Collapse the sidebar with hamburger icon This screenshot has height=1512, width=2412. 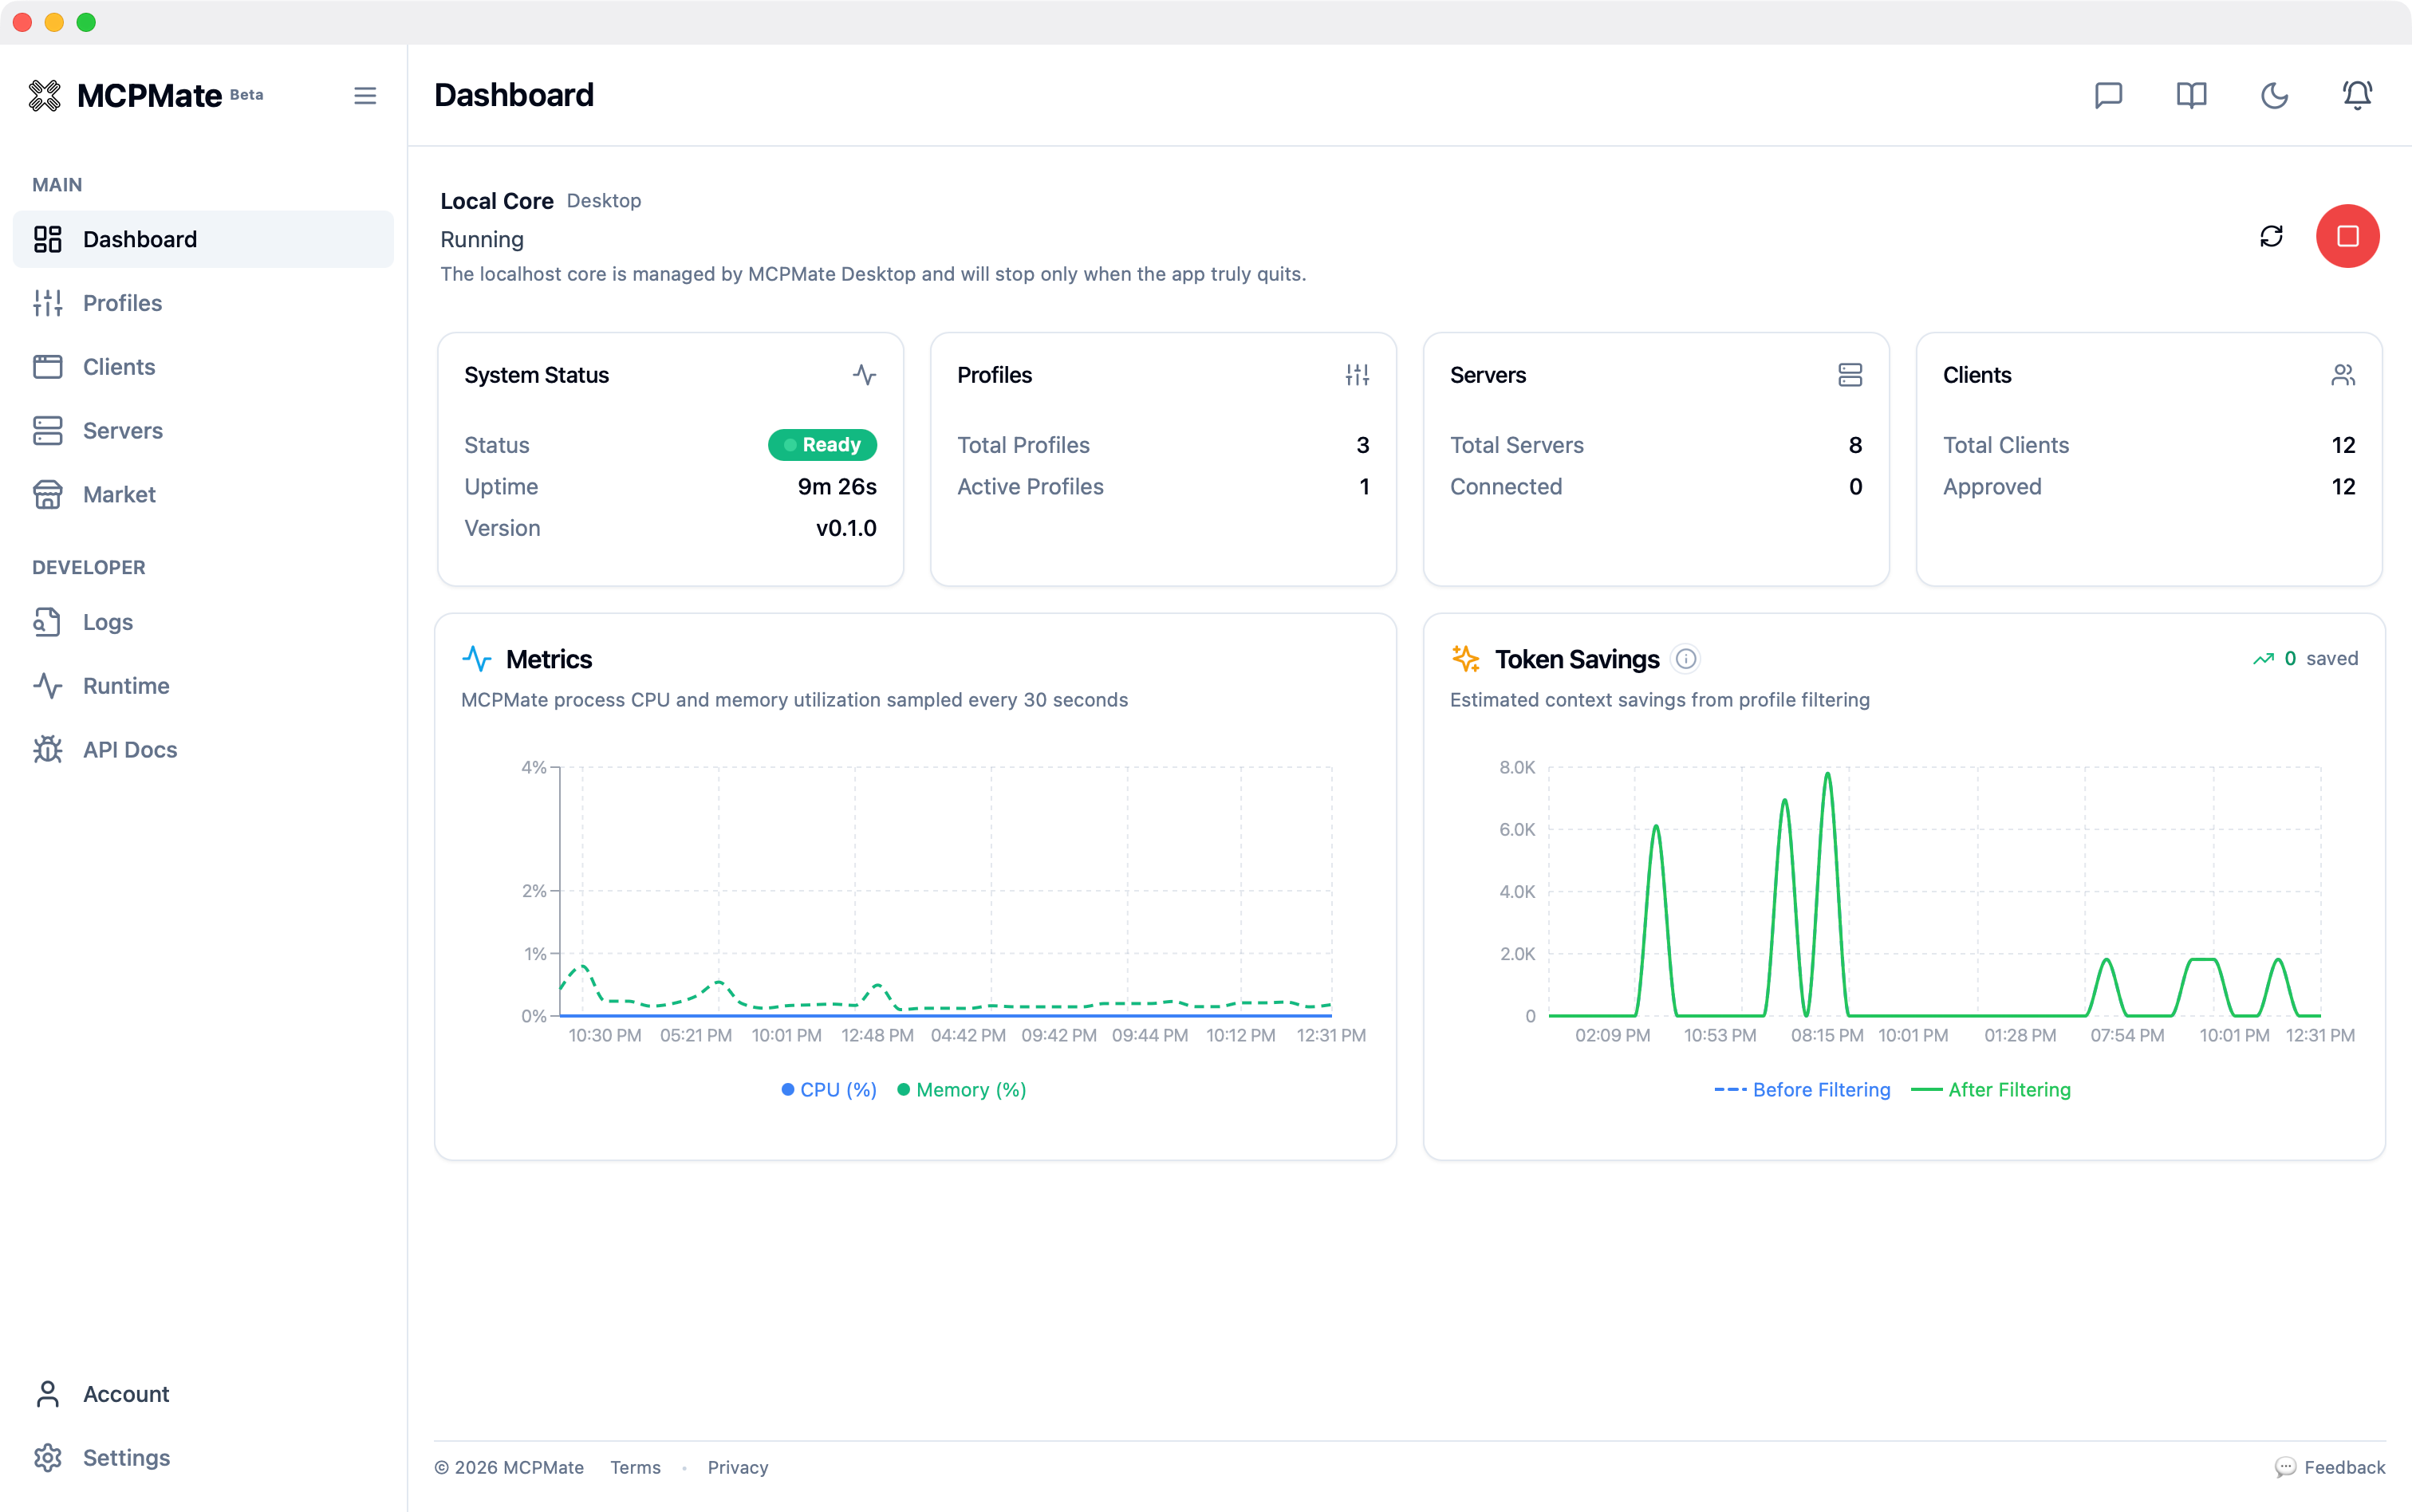click(365, 95)
